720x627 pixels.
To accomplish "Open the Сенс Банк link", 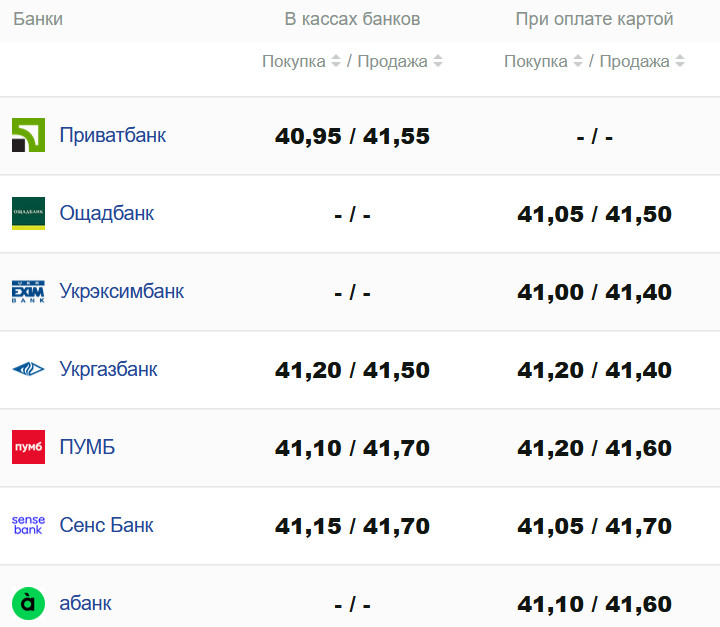I will click(107, 525).
